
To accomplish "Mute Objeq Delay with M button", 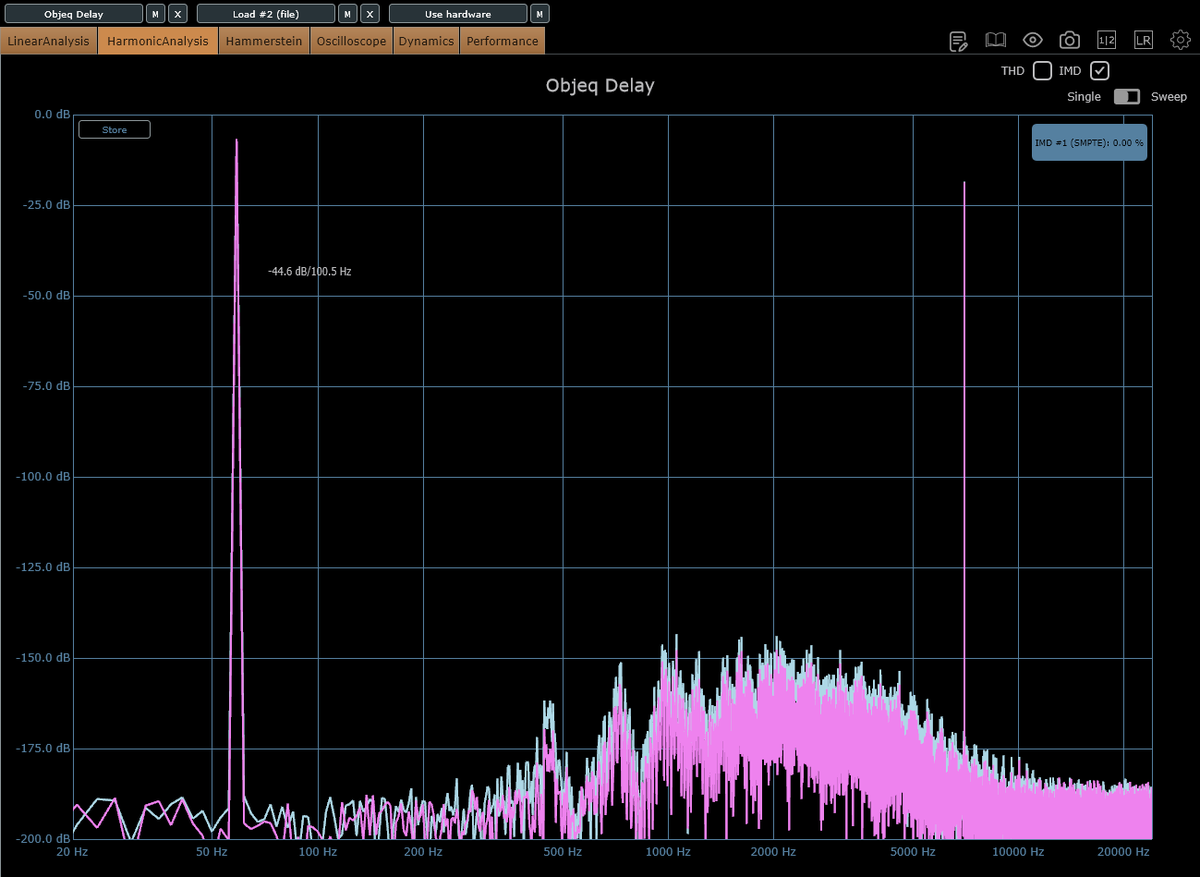I will coord(155,14).
